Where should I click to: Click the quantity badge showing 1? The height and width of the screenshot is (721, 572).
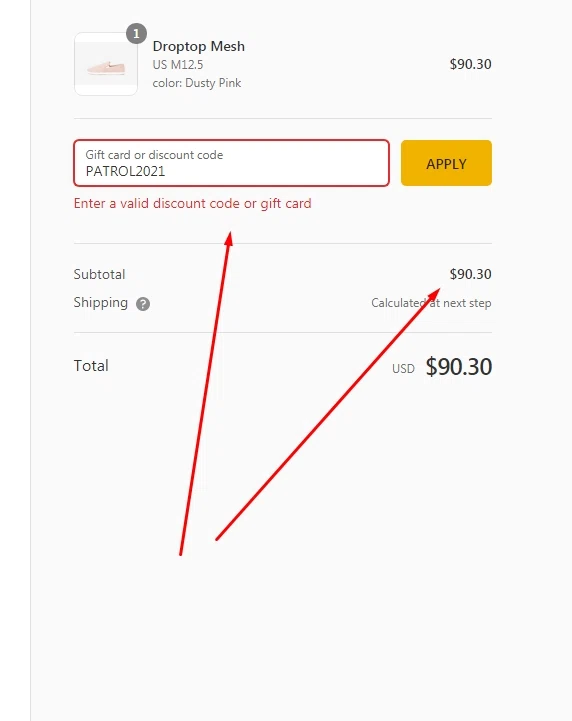pos(136,34)
